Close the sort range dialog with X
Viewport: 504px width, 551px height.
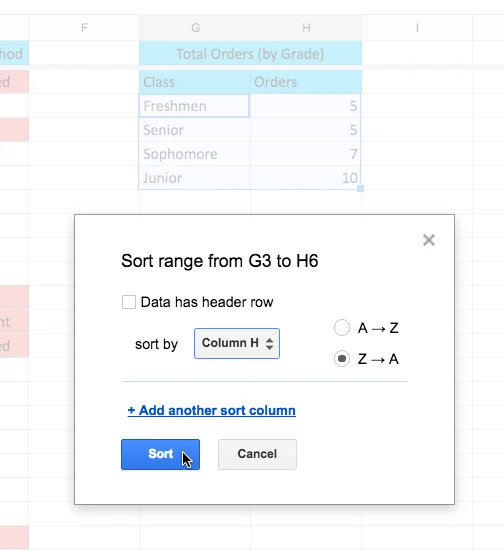pos(429,240)
